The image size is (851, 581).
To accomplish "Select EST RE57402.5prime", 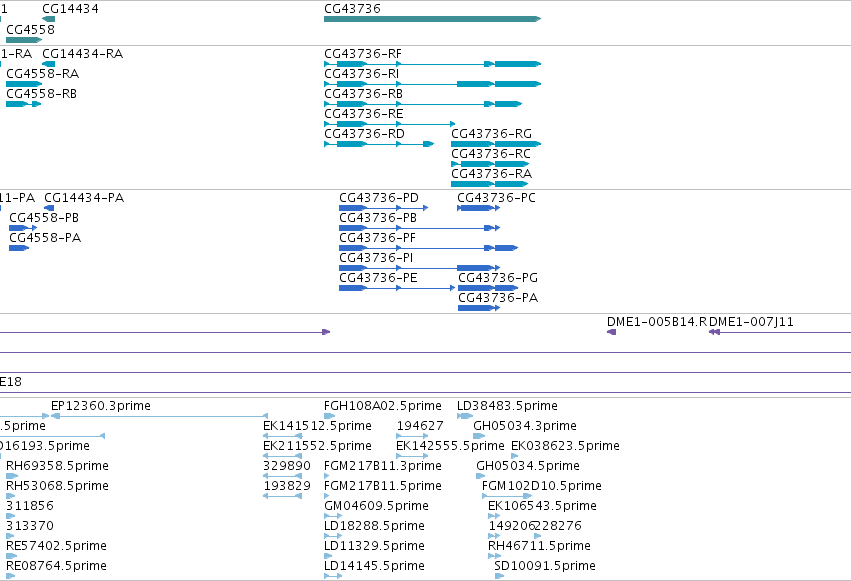I will [x=12, y=557].
